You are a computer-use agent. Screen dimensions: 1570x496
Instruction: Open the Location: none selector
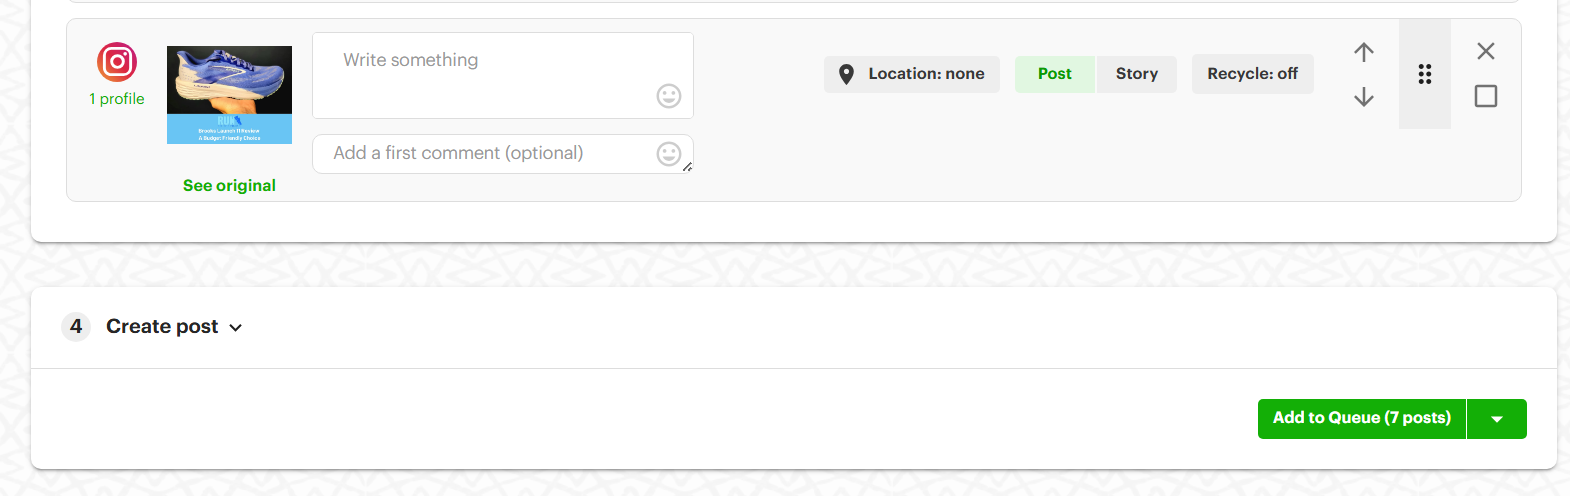coord(912,74)
